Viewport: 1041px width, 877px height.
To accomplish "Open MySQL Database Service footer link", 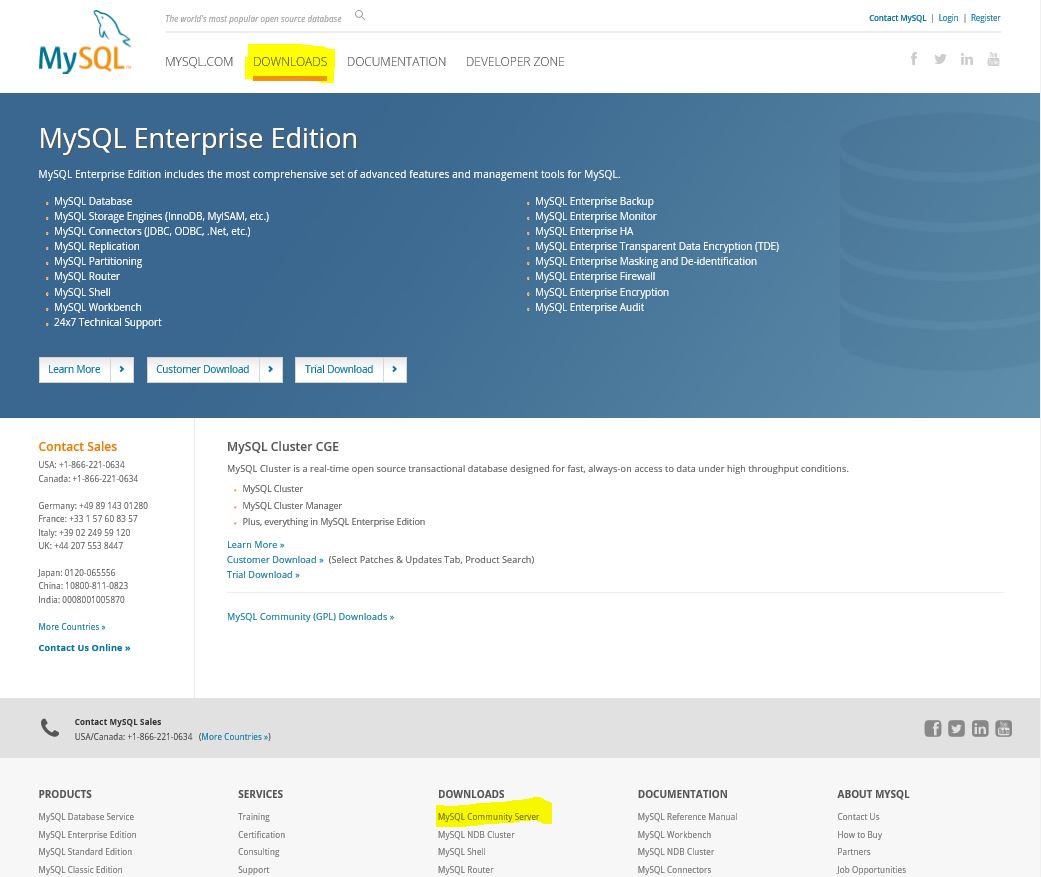I will 86,817.
